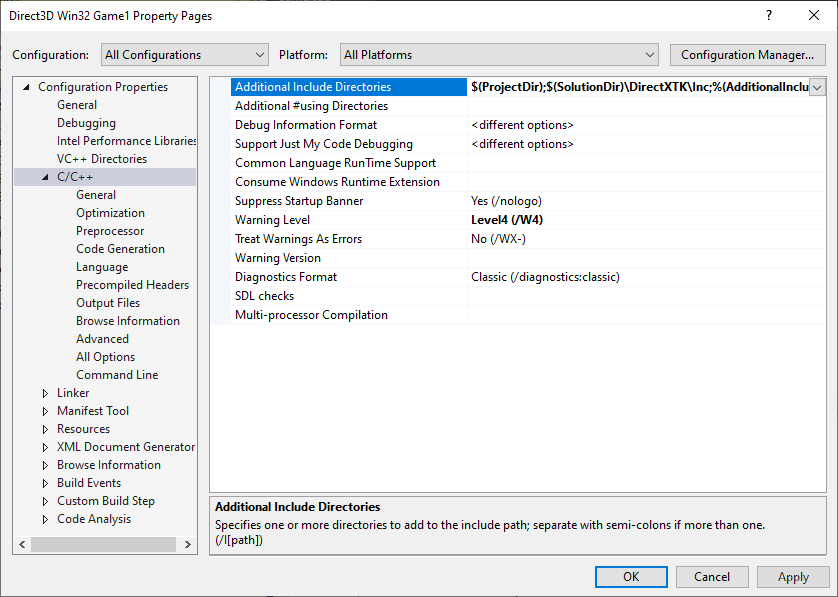Select Common Language RunTime Support property
The height and width of the screenshot is (597, 838).
[349, 163]
